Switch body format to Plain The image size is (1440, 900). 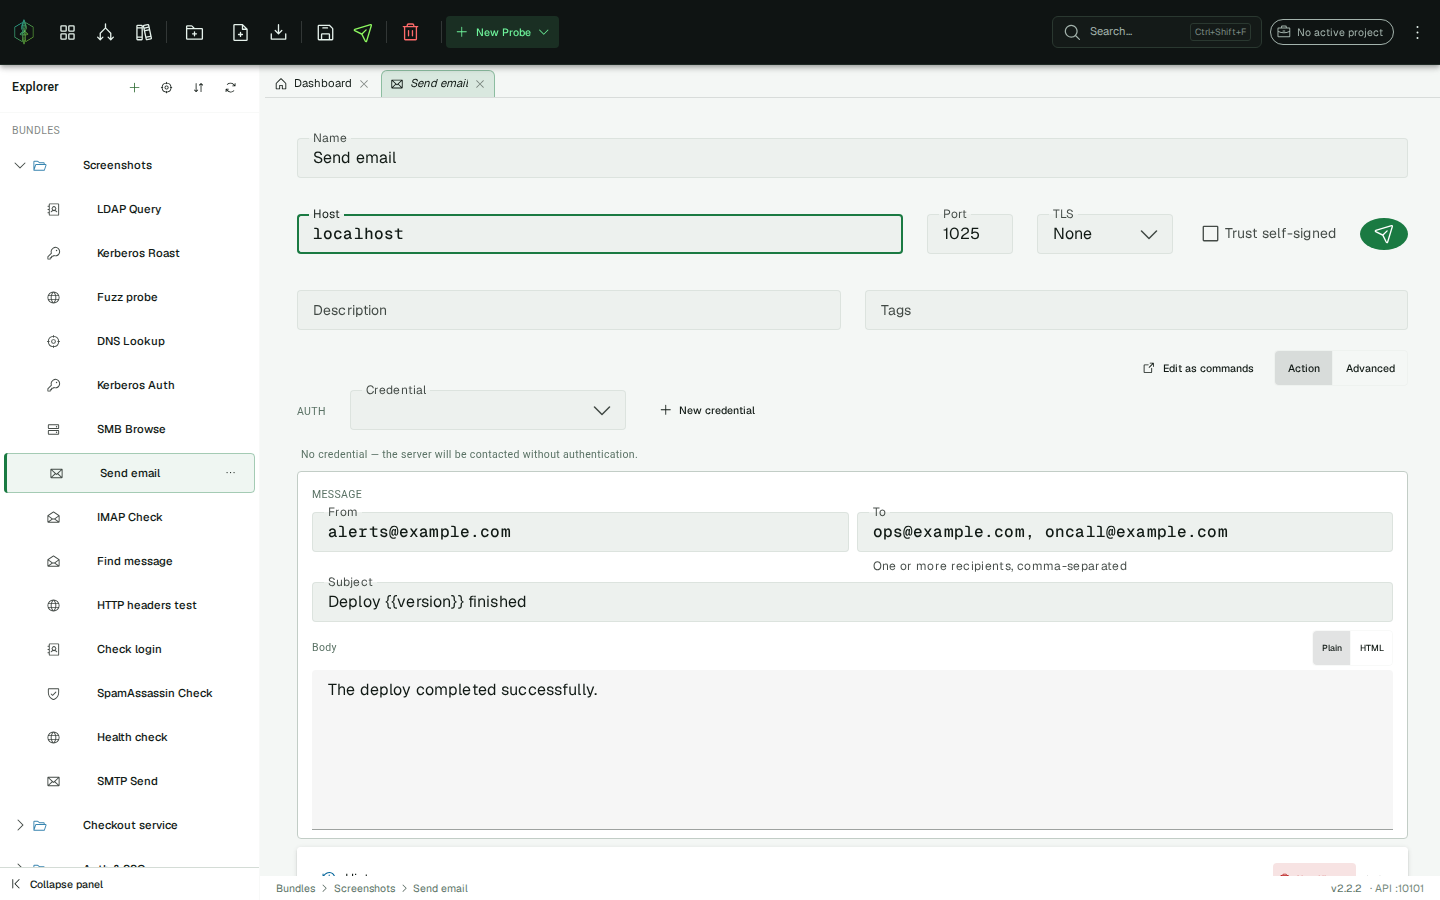pos(1331,648)
